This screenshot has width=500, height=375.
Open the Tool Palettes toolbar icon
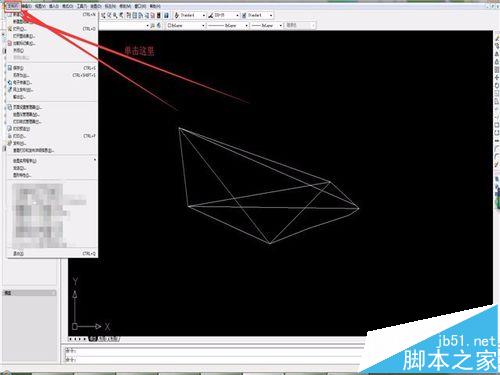tap(140, 15)
